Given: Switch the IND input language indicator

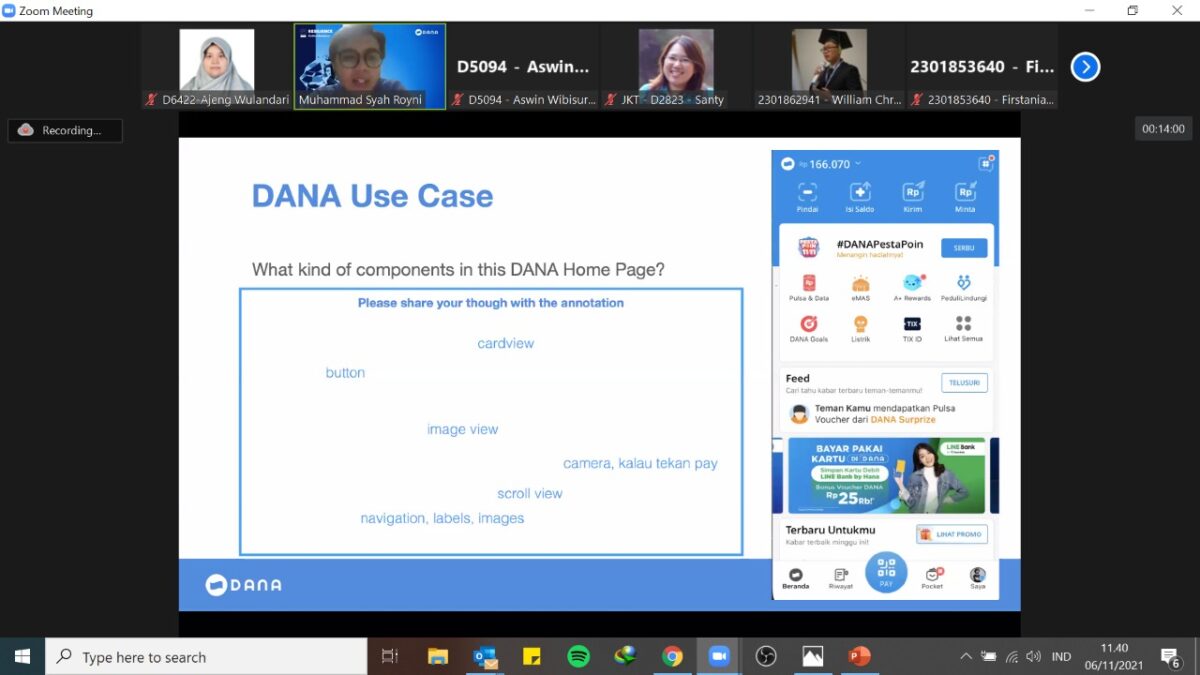Looking at the screenshot, I should click(x=1062, y=656).
